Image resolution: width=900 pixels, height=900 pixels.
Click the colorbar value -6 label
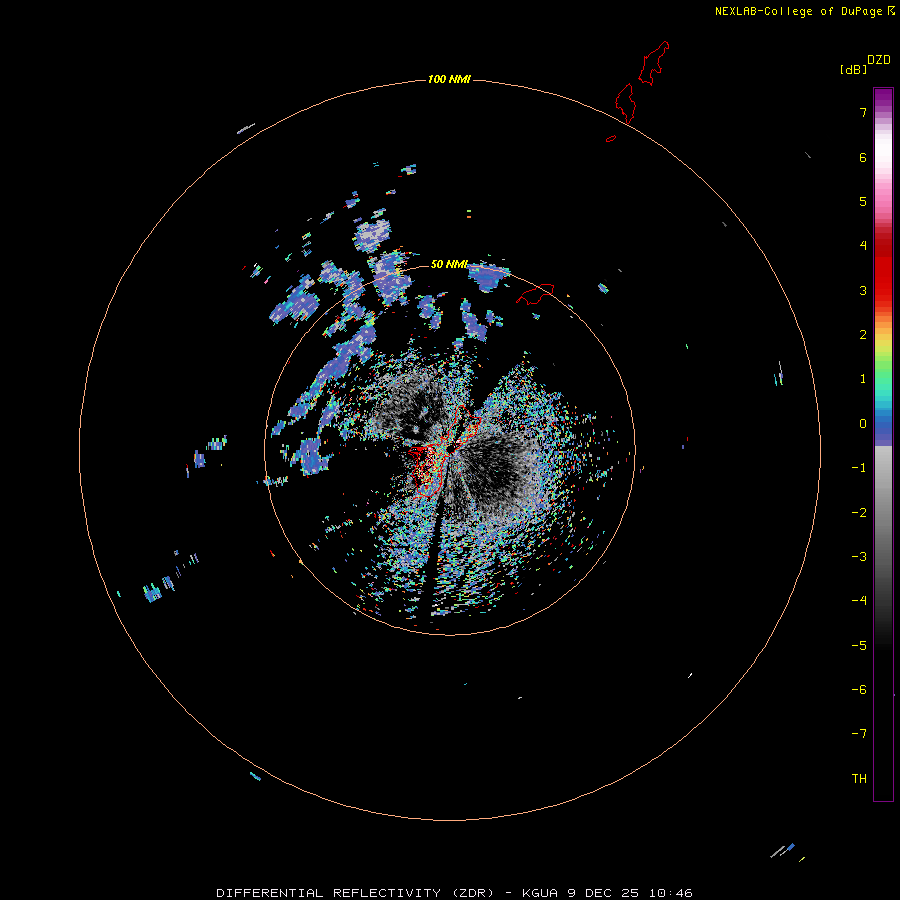pyautogui.click(x=859, y=690)
